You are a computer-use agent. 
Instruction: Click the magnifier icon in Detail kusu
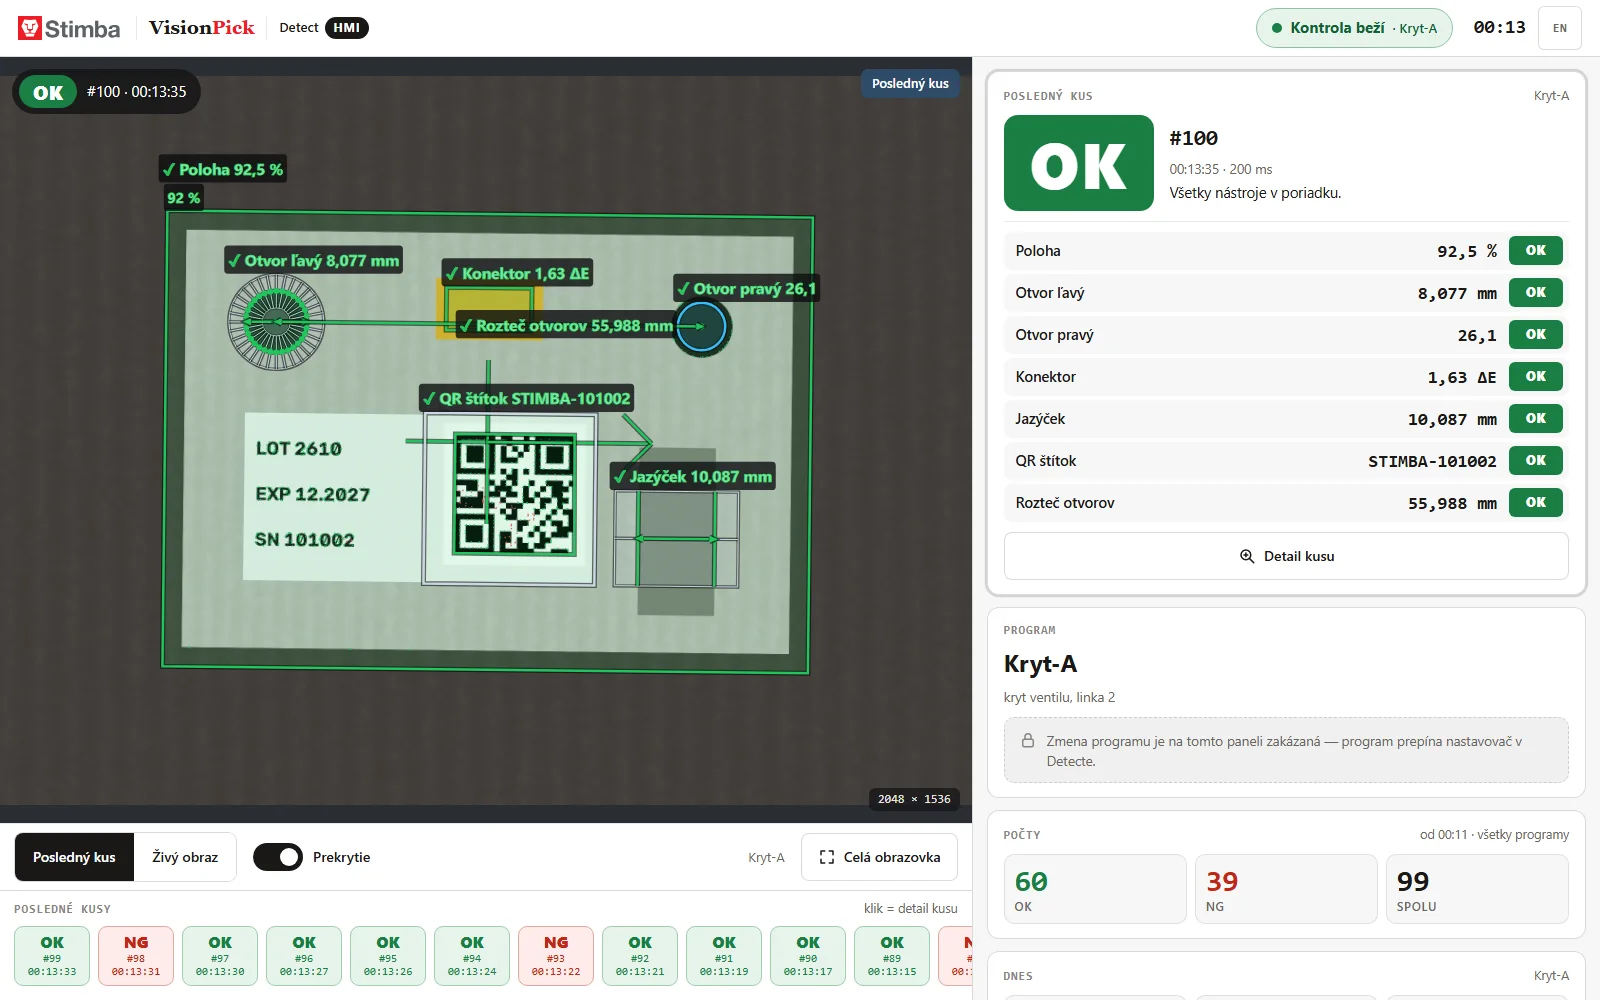[x=1247, y=556]
